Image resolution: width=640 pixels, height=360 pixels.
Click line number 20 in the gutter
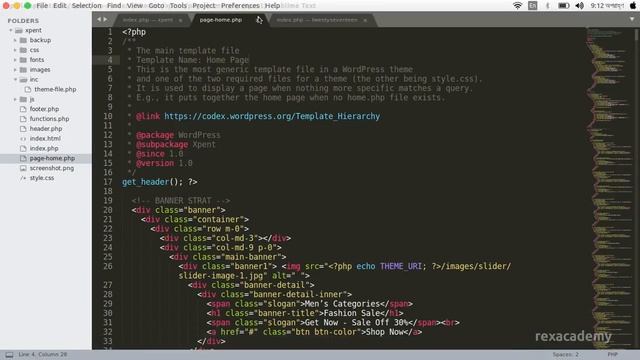(x=107, y=210)
